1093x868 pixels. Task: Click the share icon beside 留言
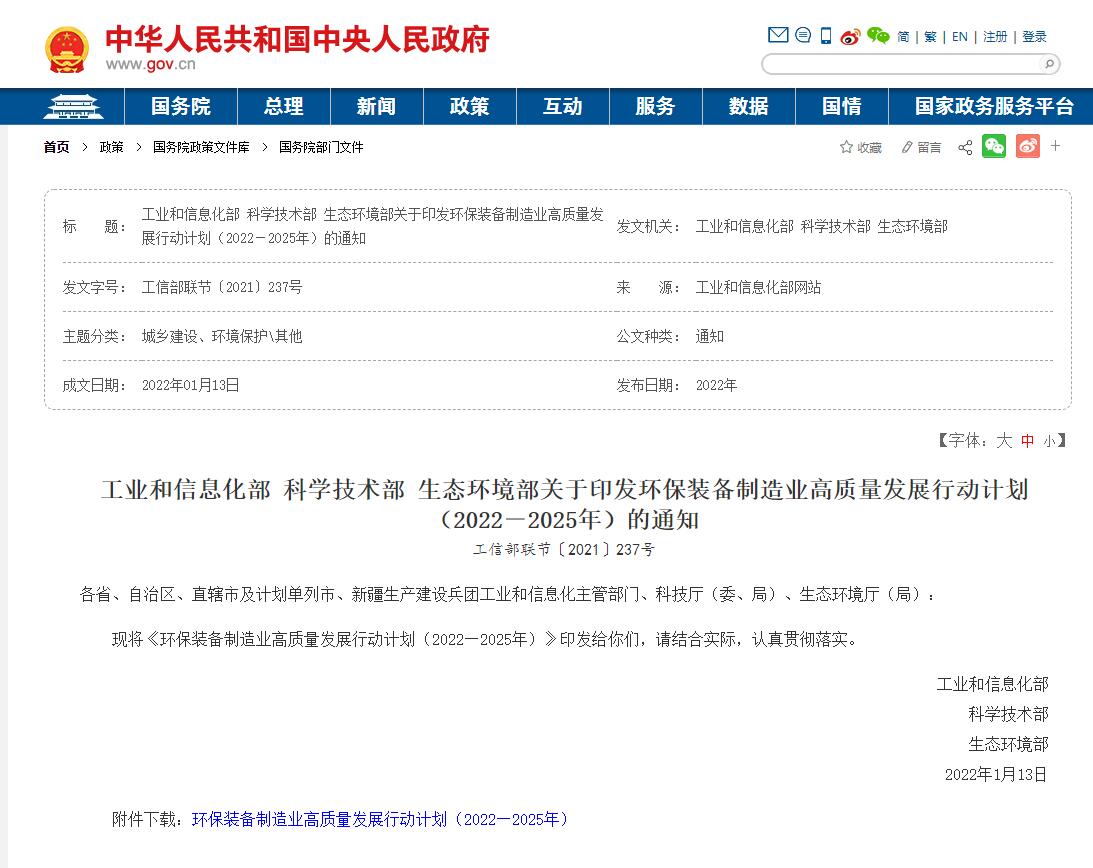point(965,148)
